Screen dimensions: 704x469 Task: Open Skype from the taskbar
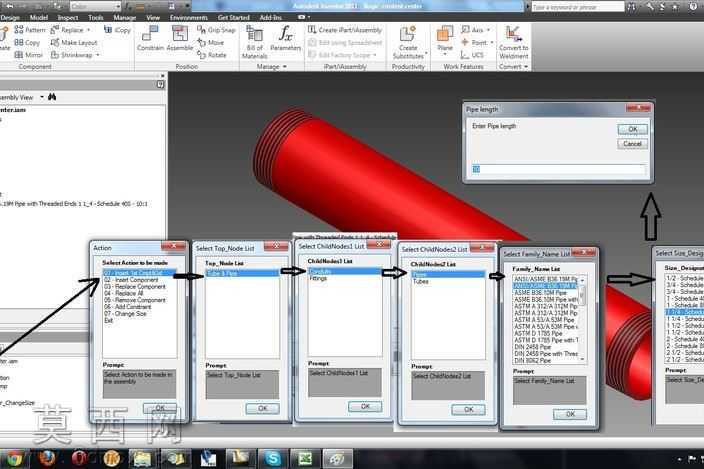pyautogui.click(x=272, y=459)
